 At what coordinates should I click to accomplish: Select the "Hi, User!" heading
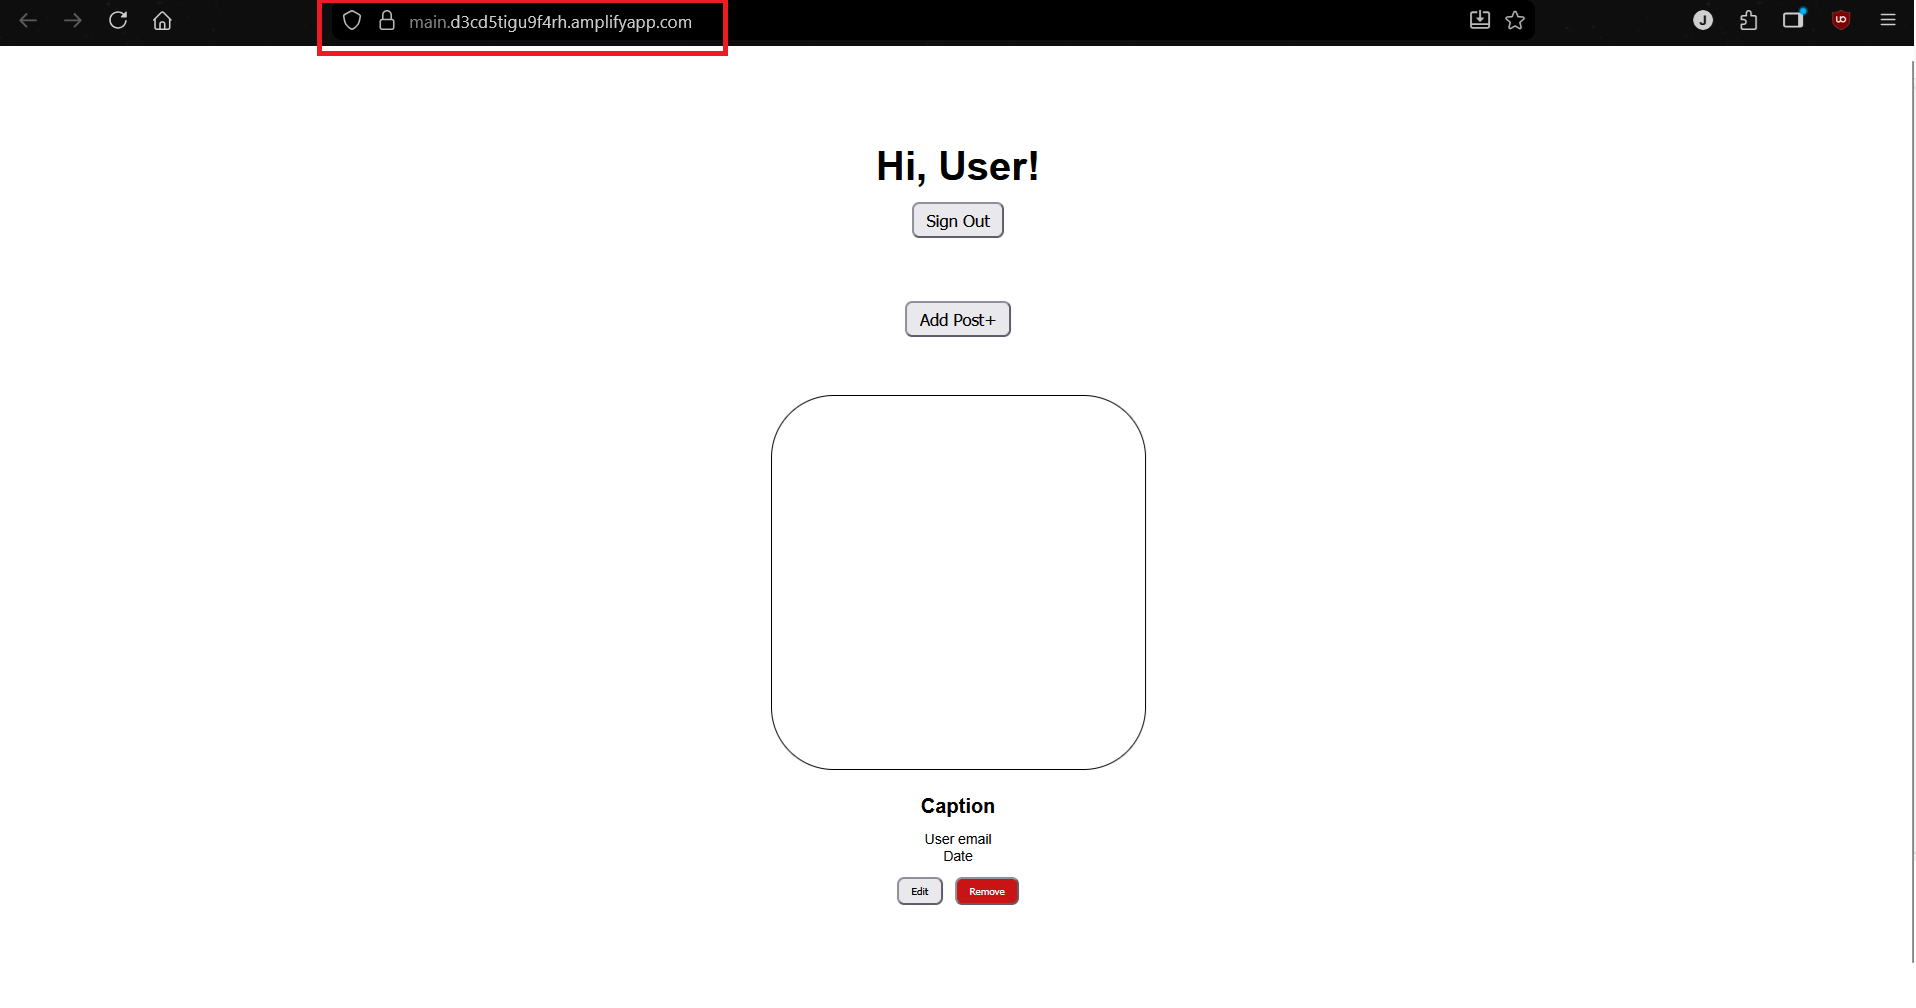pos(958,166)
